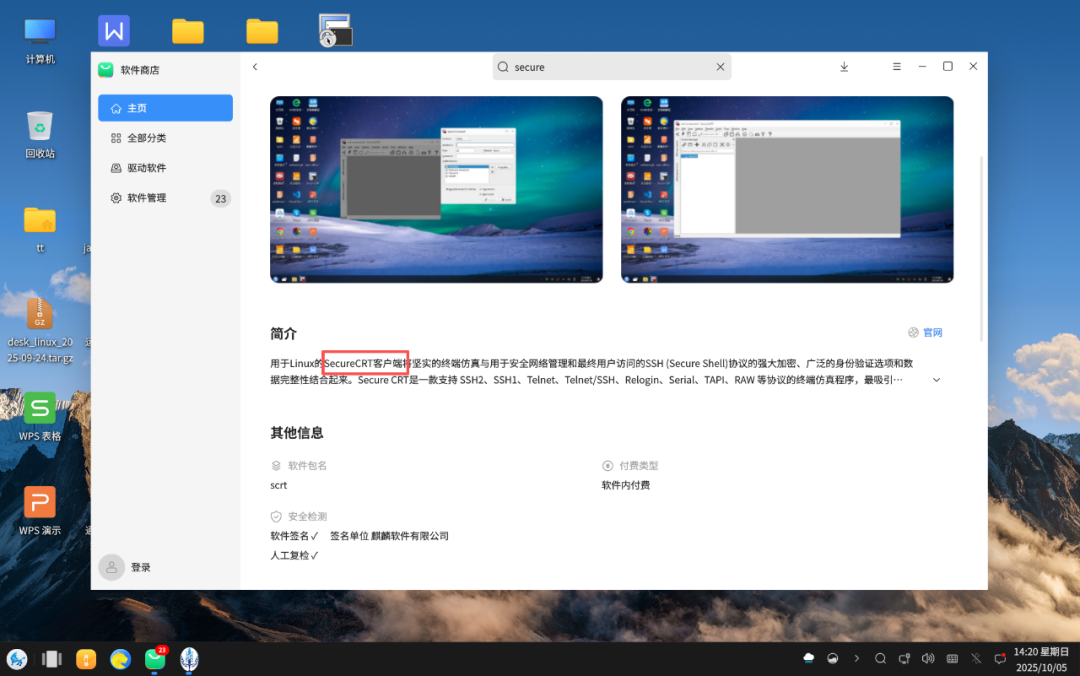Click the package name 'scrt'

pos(278,485)
